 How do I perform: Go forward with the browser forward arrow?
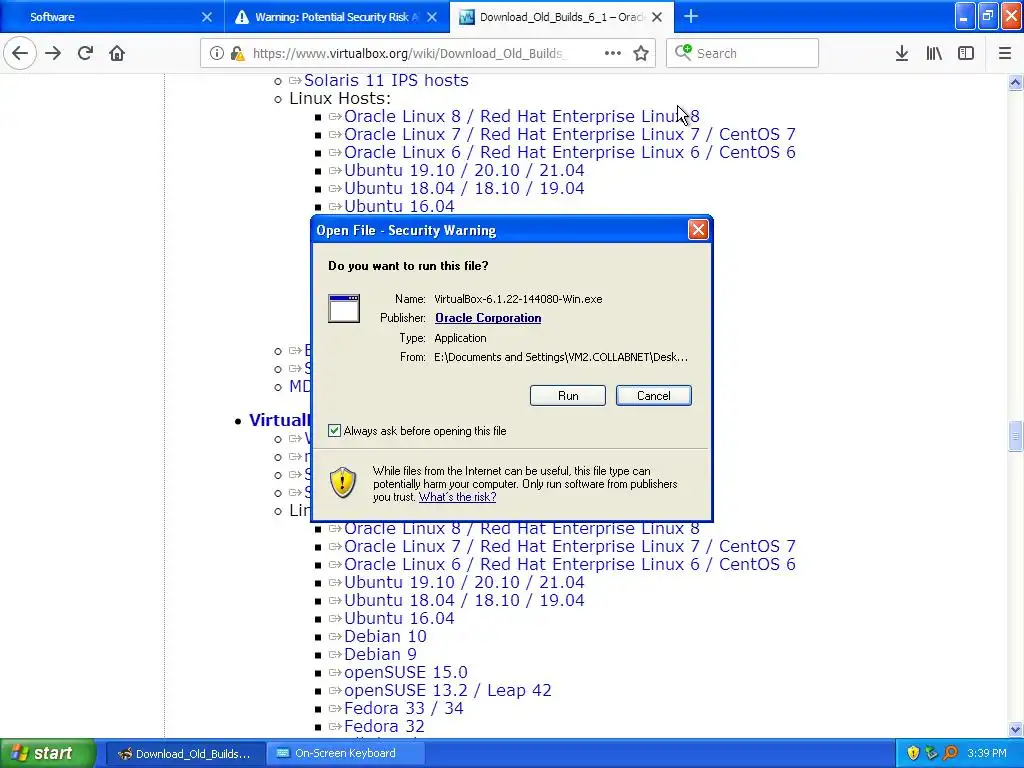click(x=53, y=53)
